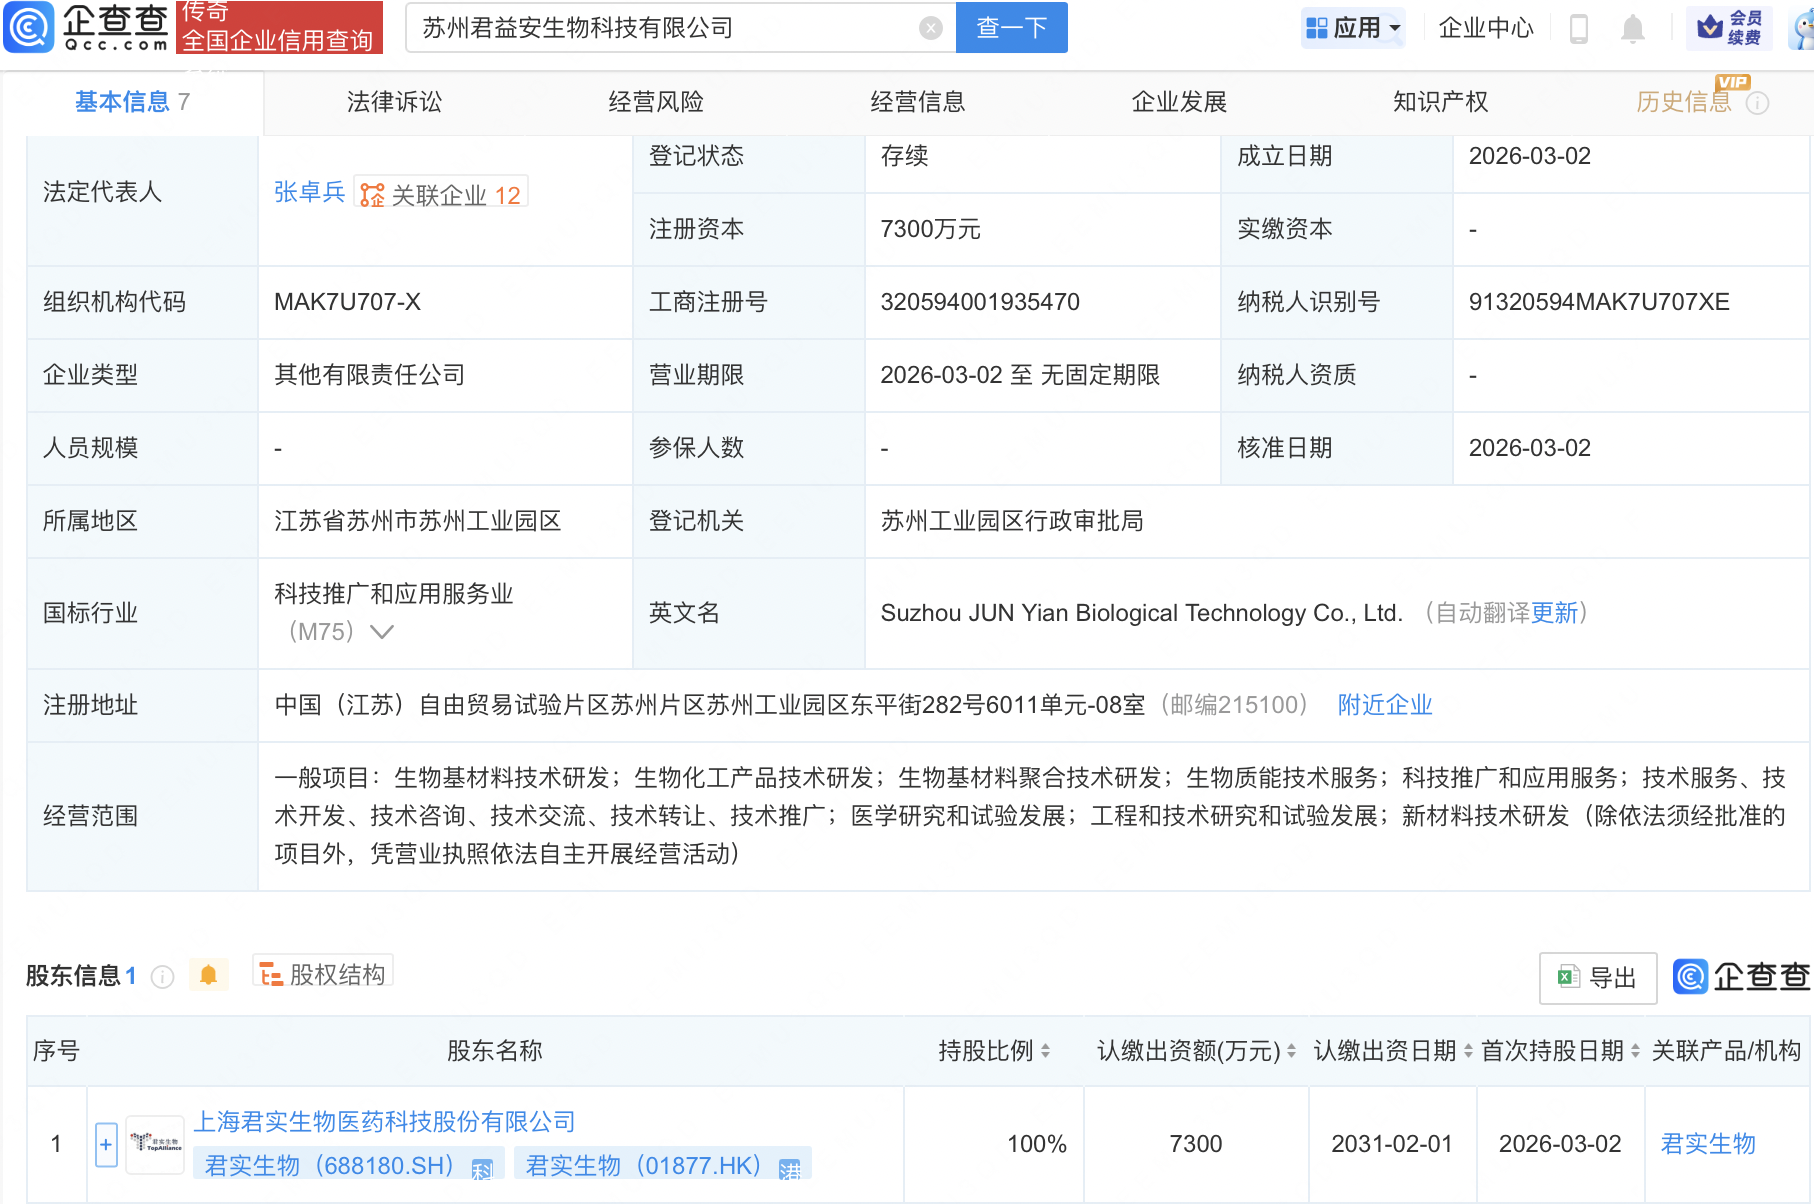This screenshot has height=1204, width=1814.
Task: Click the notification bell in top bar
Action: pyautogui.click(x=1633, y=29)
